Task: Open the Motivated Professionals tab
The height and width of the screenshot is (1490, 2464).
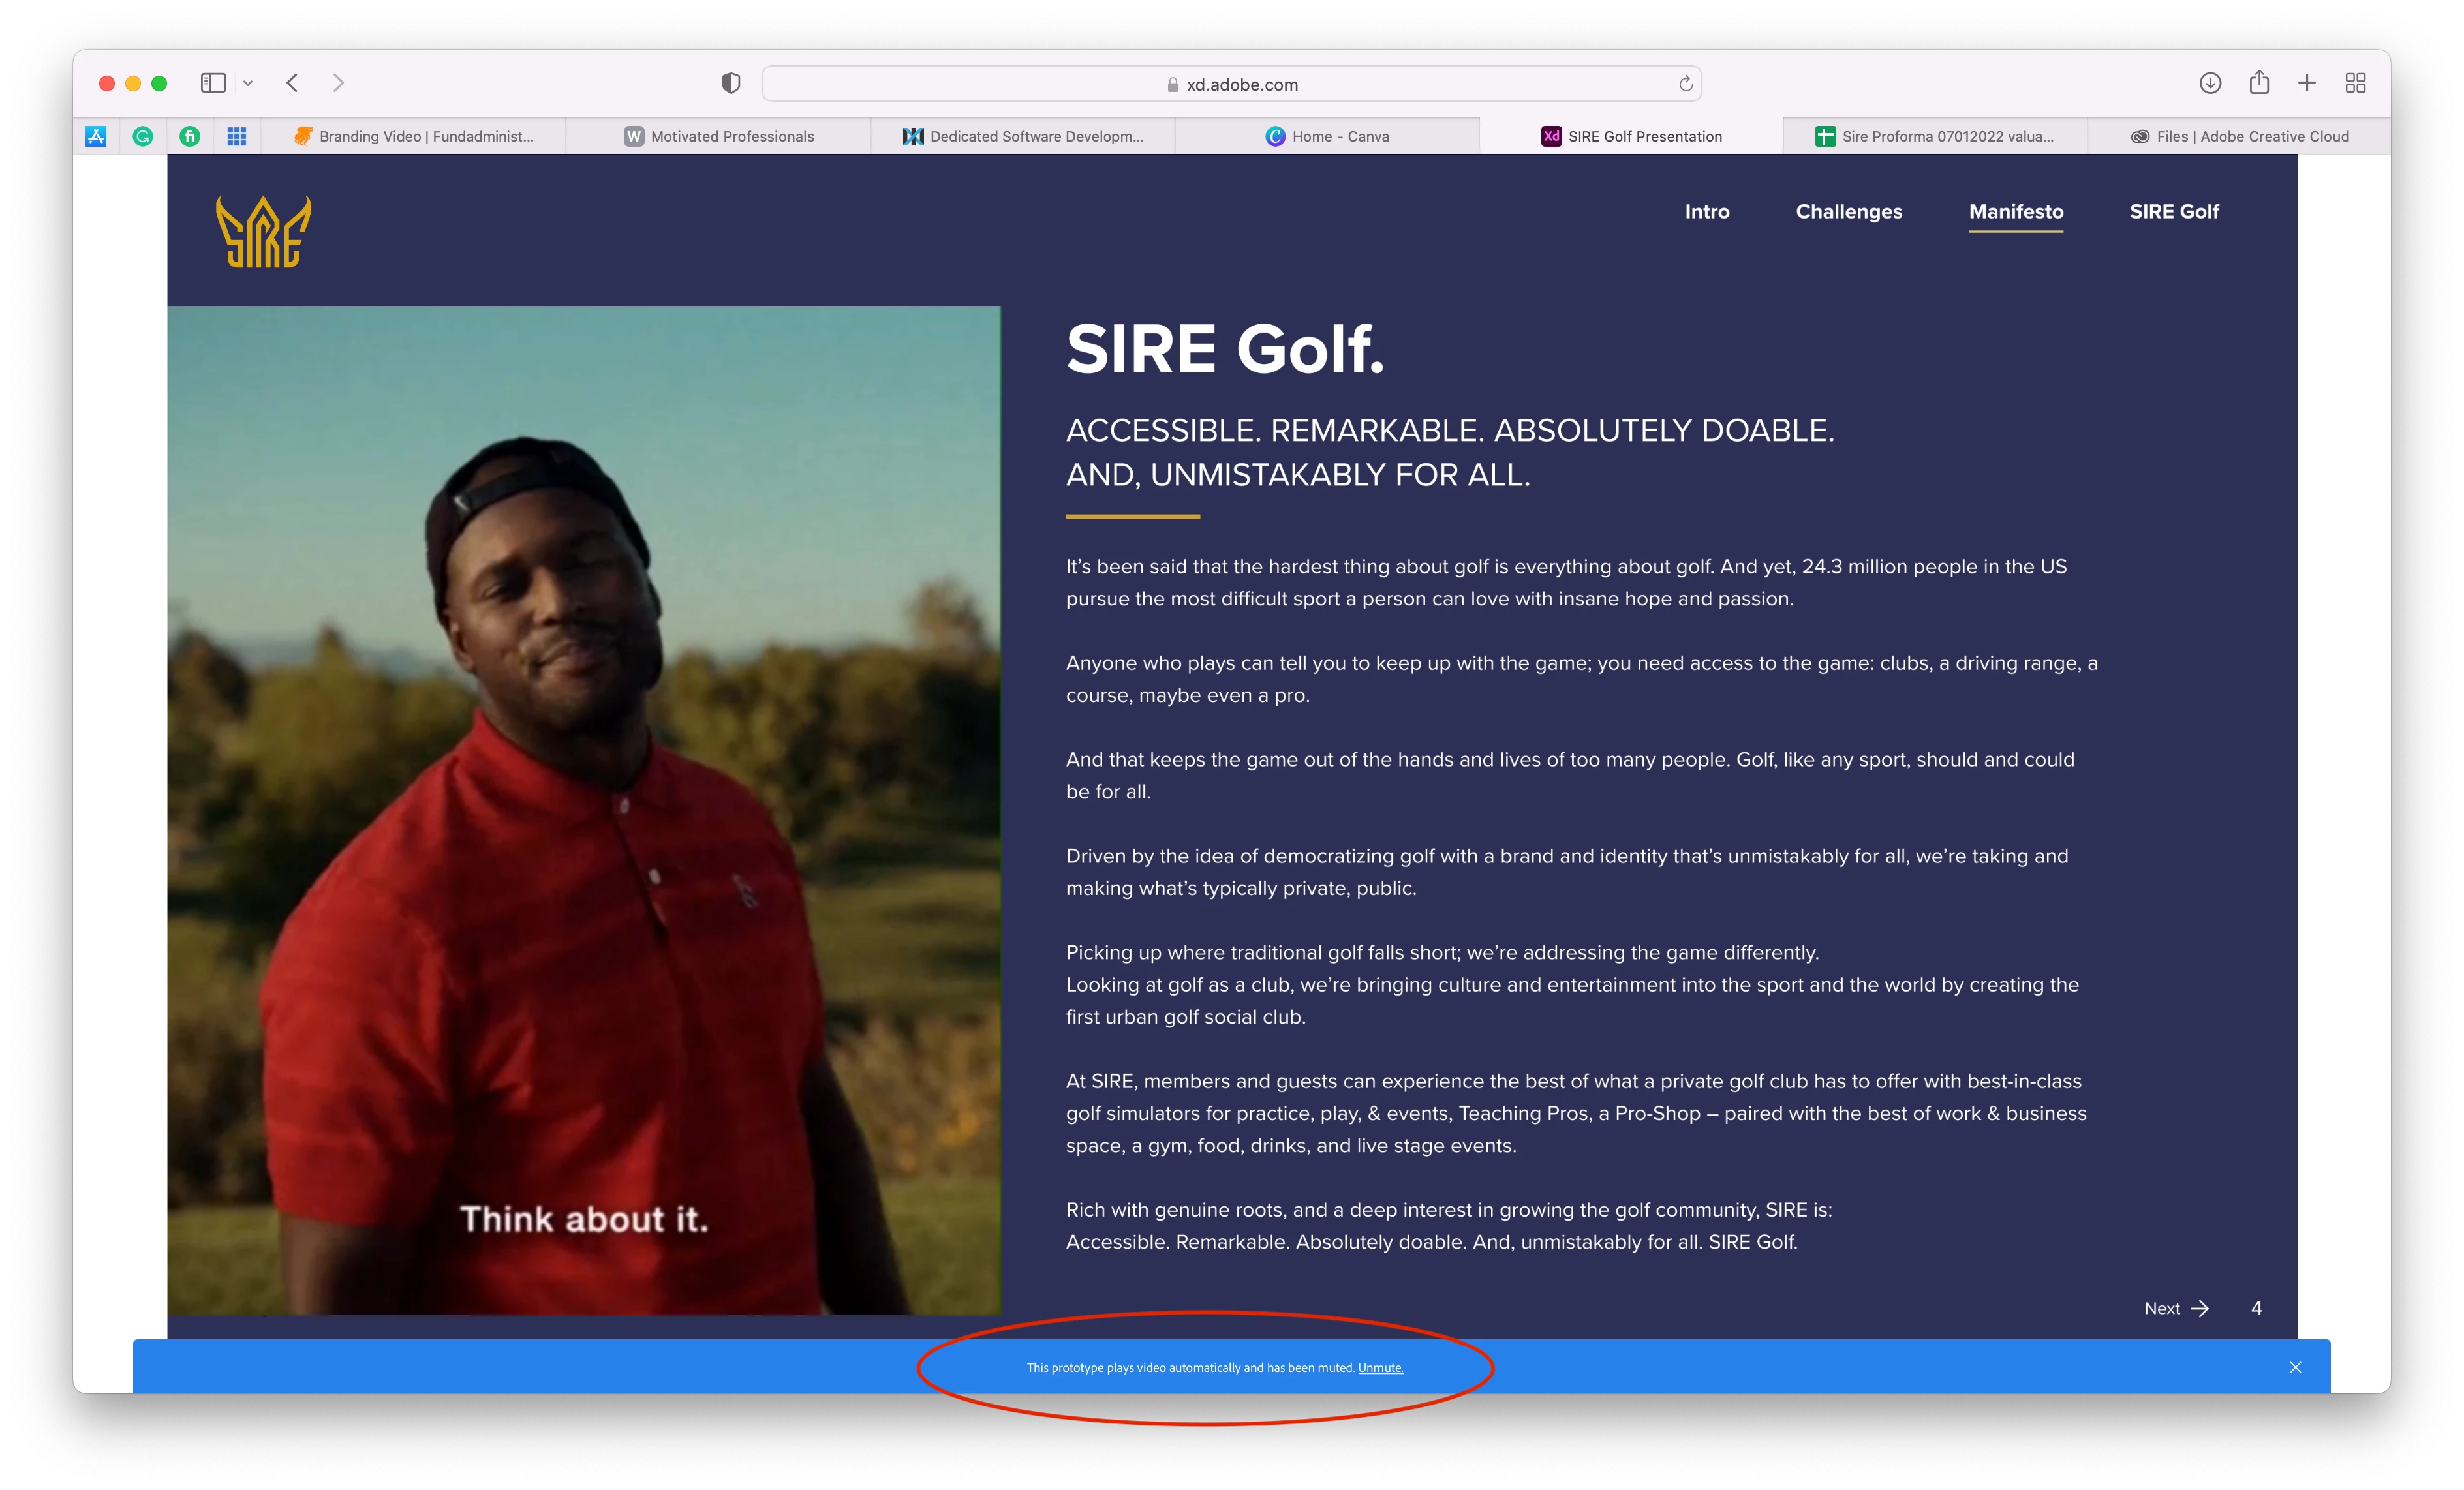Action: coord(719,137)
